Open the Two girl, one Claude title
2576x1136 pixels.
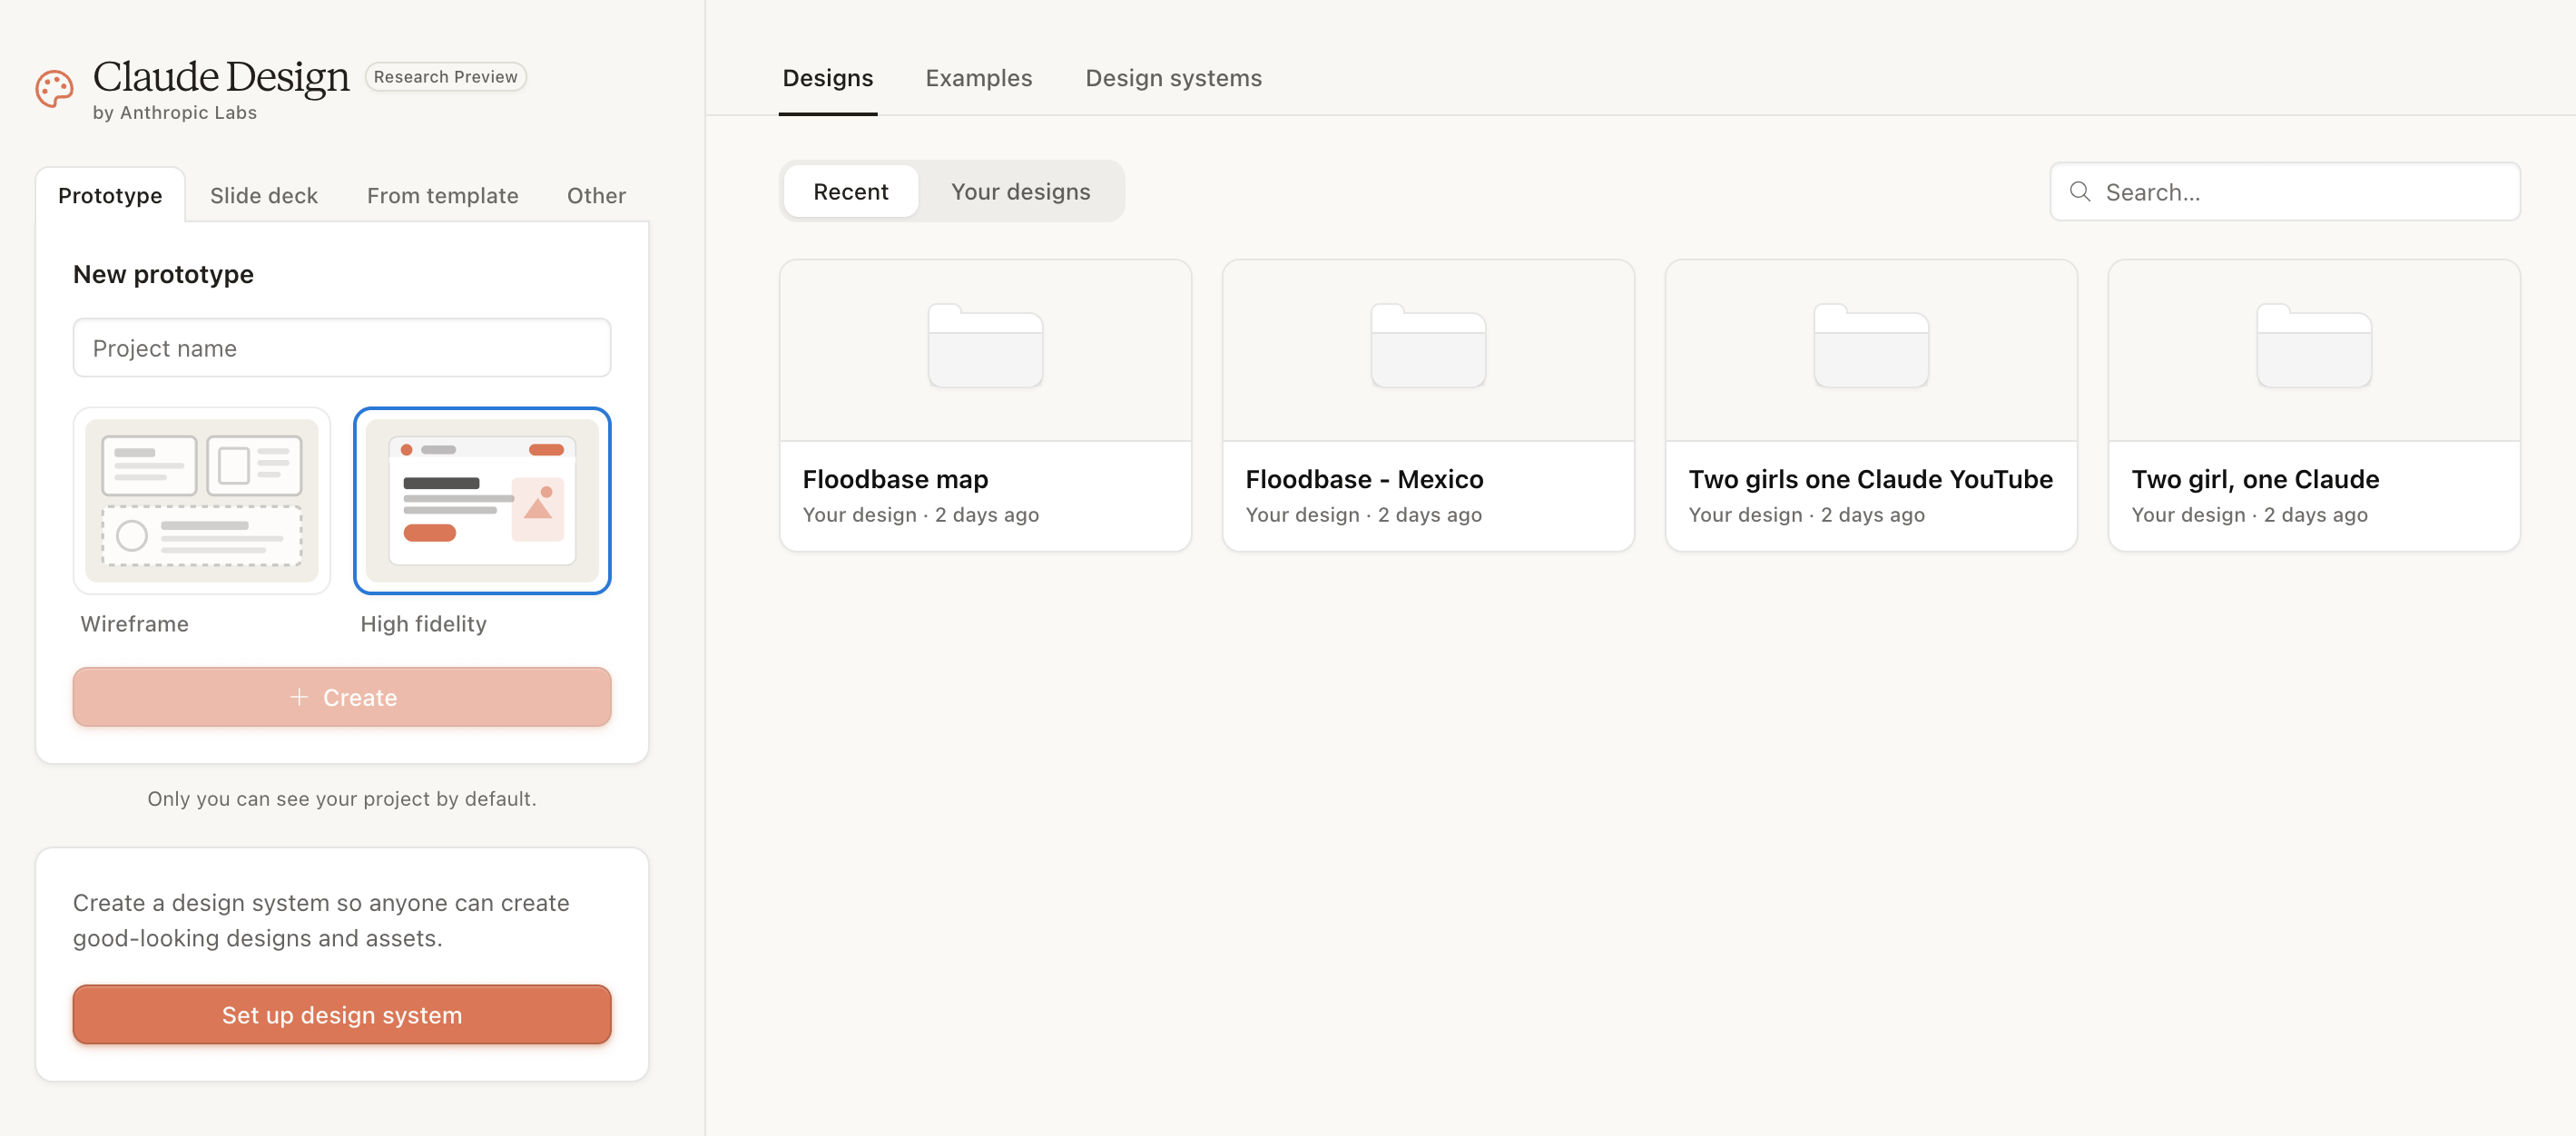pyautogui.click(x=2256, y=479)
